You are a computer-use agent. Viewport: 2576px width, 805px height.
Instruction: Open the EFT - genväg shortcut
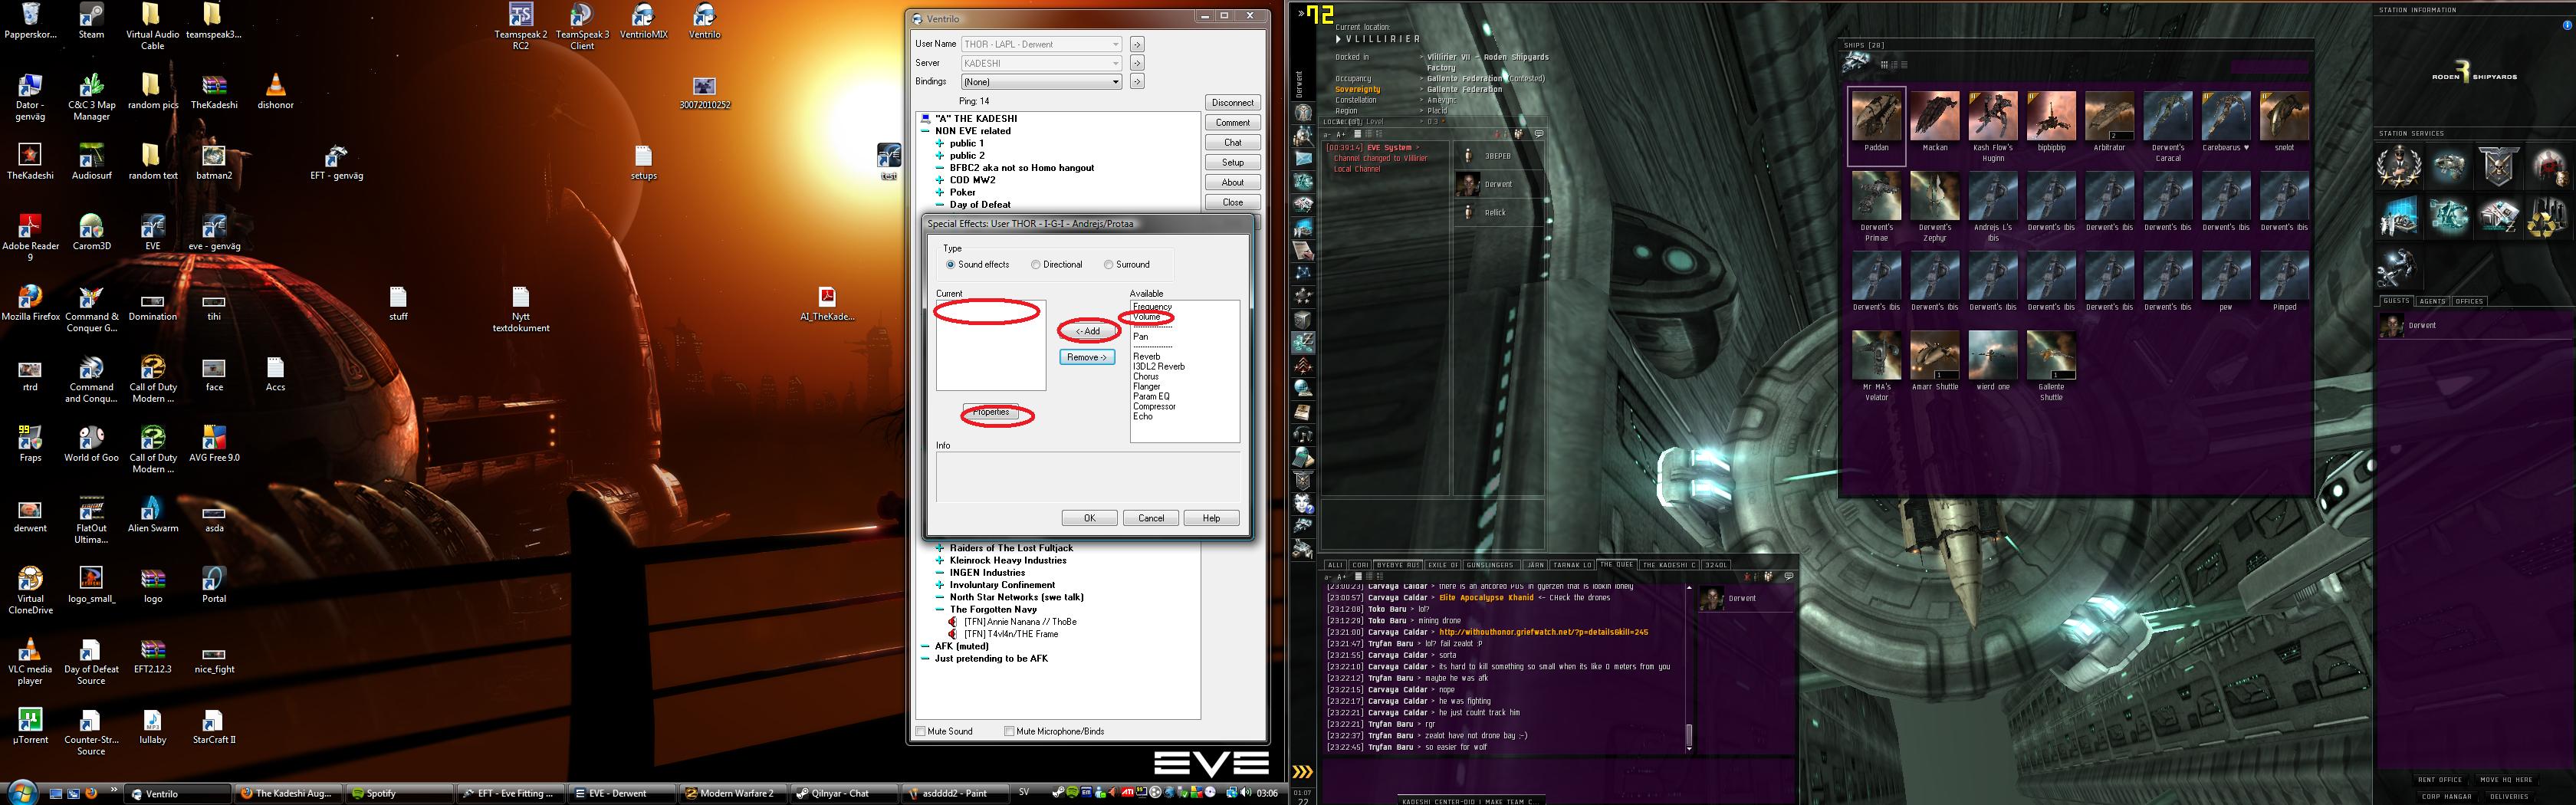[x=336, y=162]
